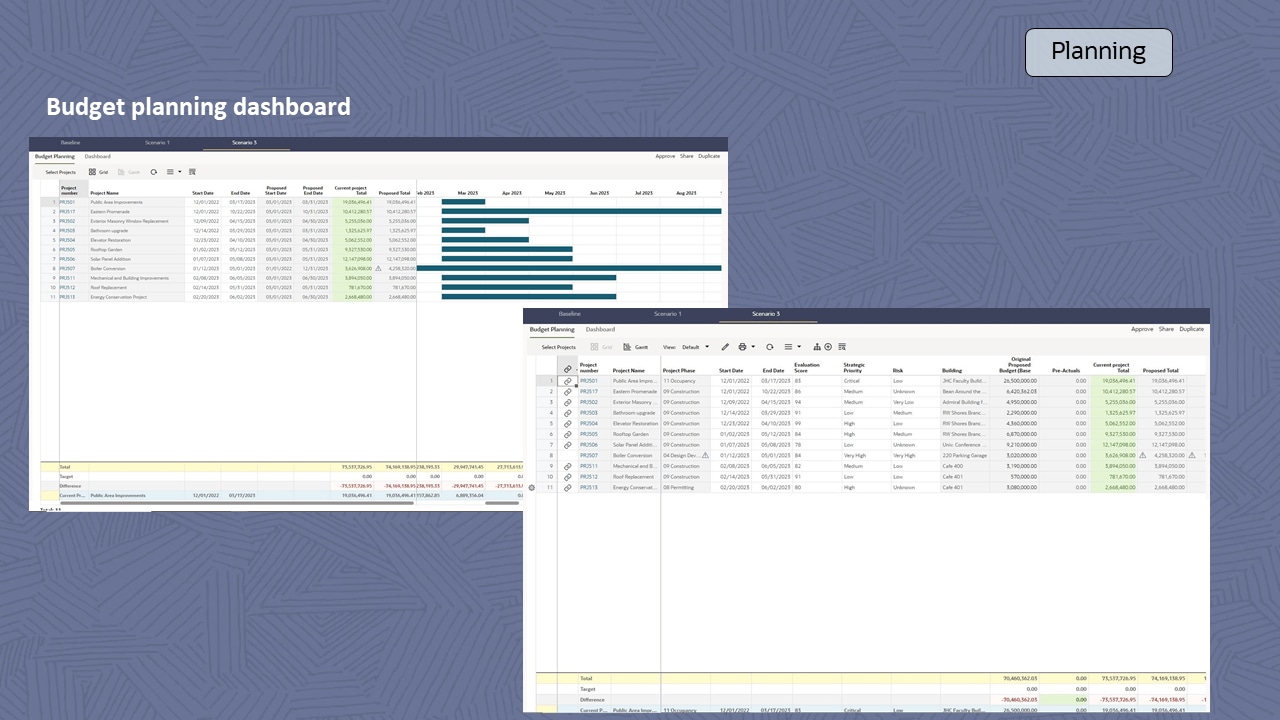Switch to Scenario 1 tab in right panel
The width and height of the screenshot is (1280, 720).
pyautogui.click(x=667, y=314)
